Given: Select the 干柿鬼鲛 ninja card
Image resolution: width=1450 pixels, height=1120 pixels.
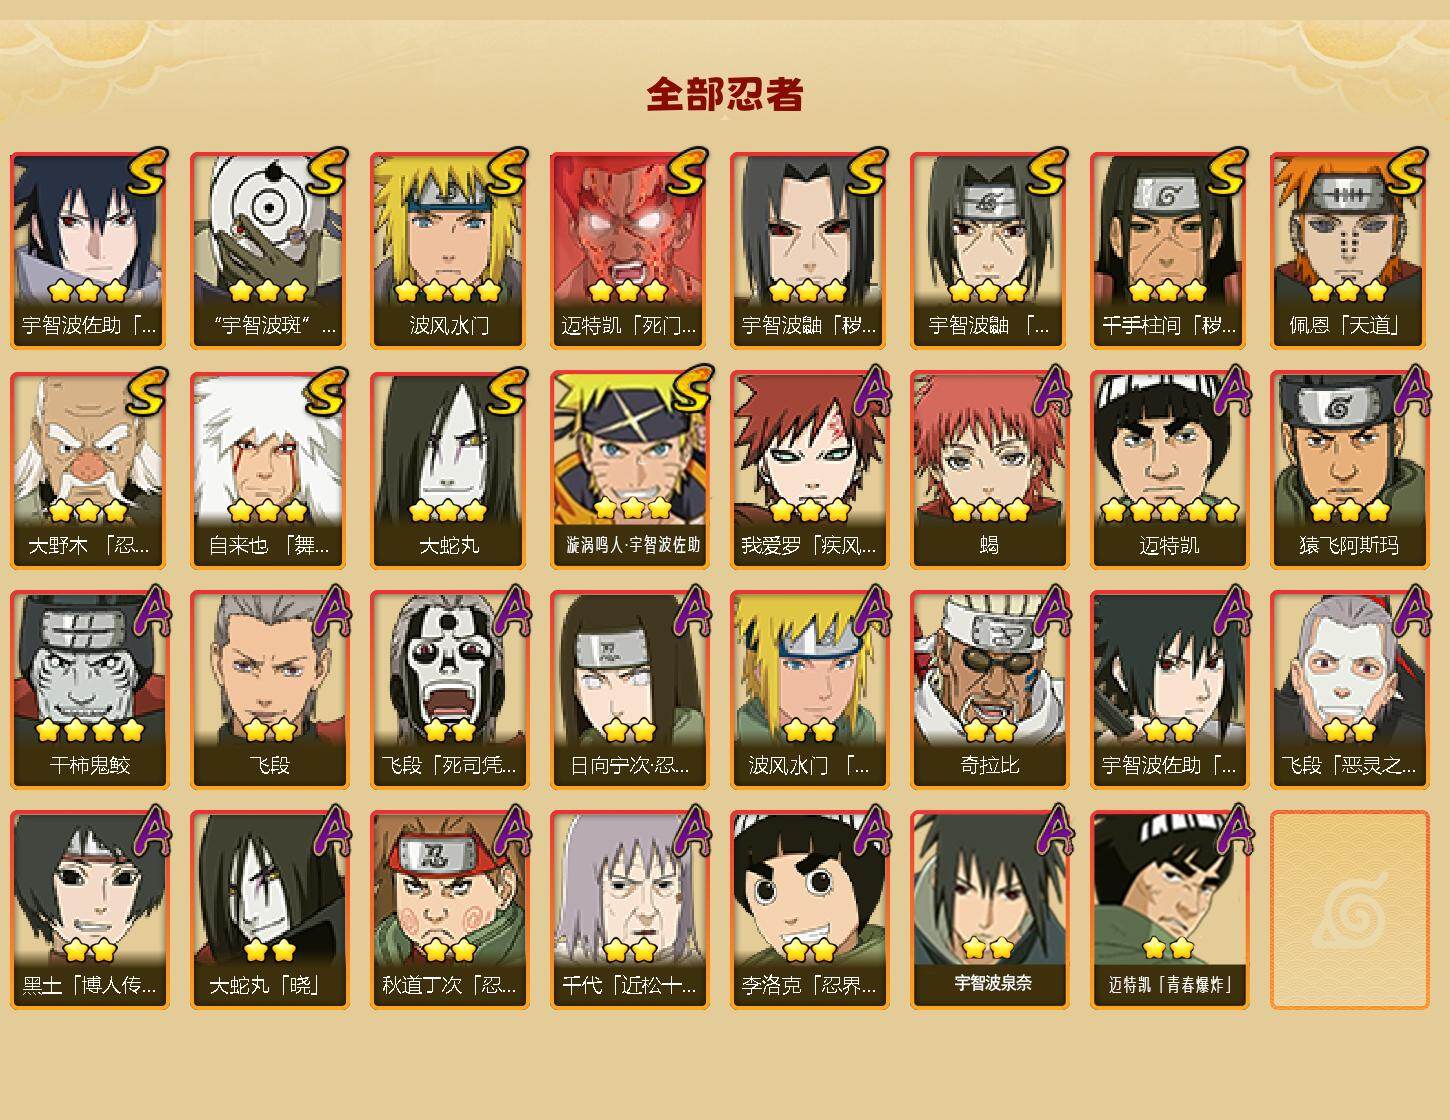Looking at the screenshot, I should click(x=89, y=690).
